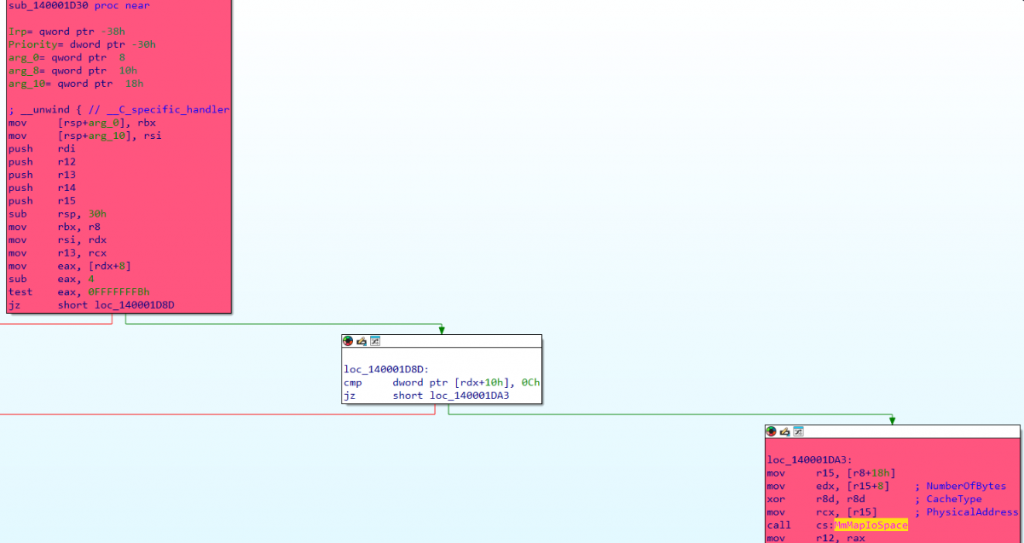Click group nodes icon on loc_140001DA3 block
This screenshot has height=543, width=1024.
click(798, 431)
